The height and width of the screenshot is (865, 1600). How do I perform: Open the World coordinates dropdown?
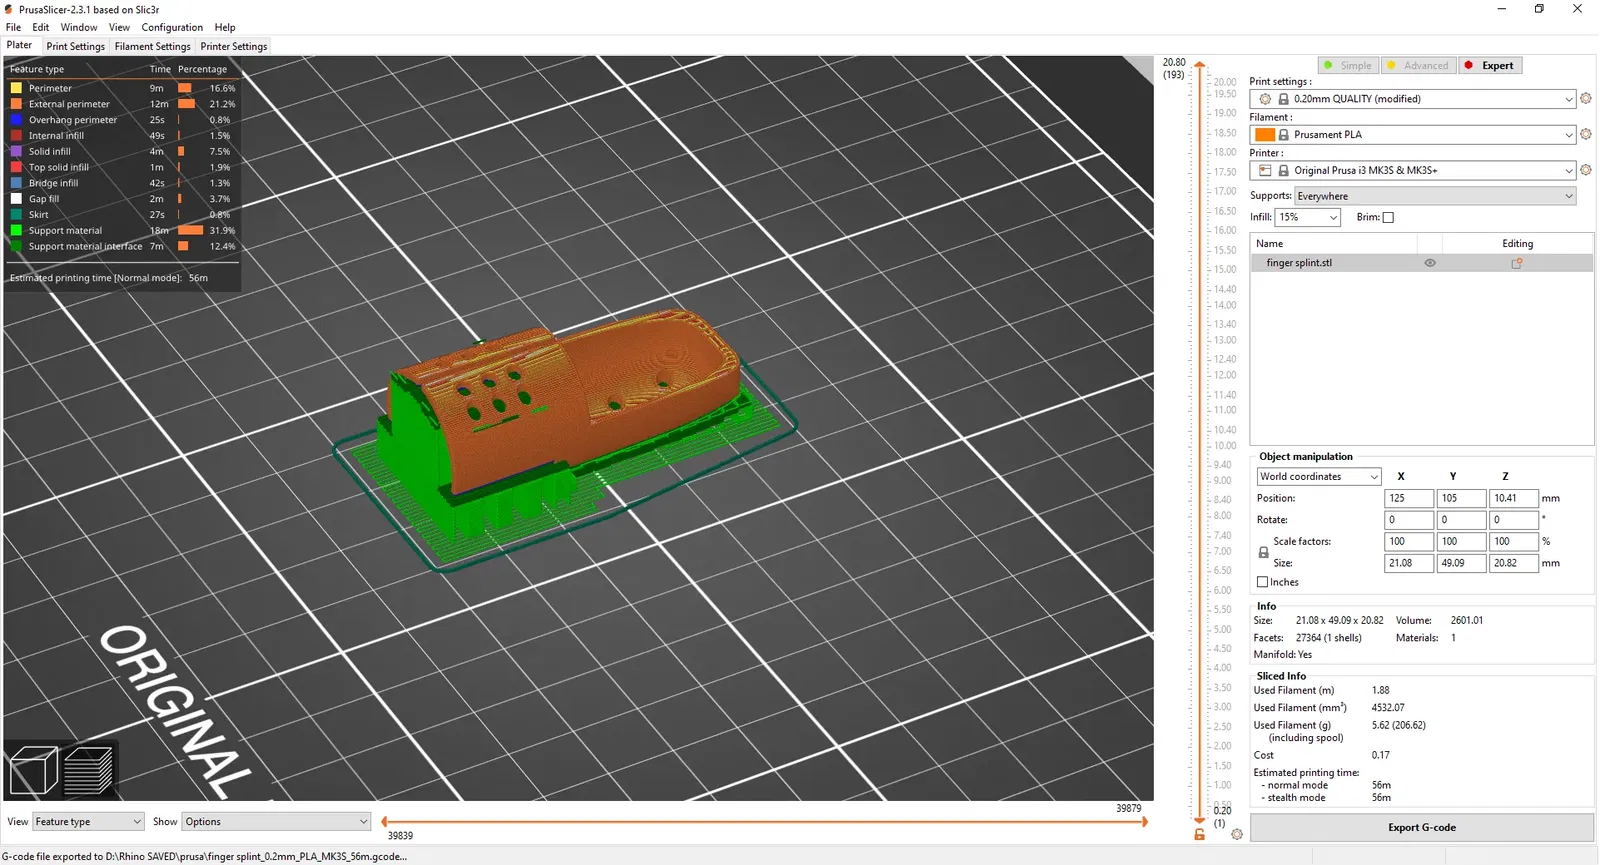pos(1319,477)
